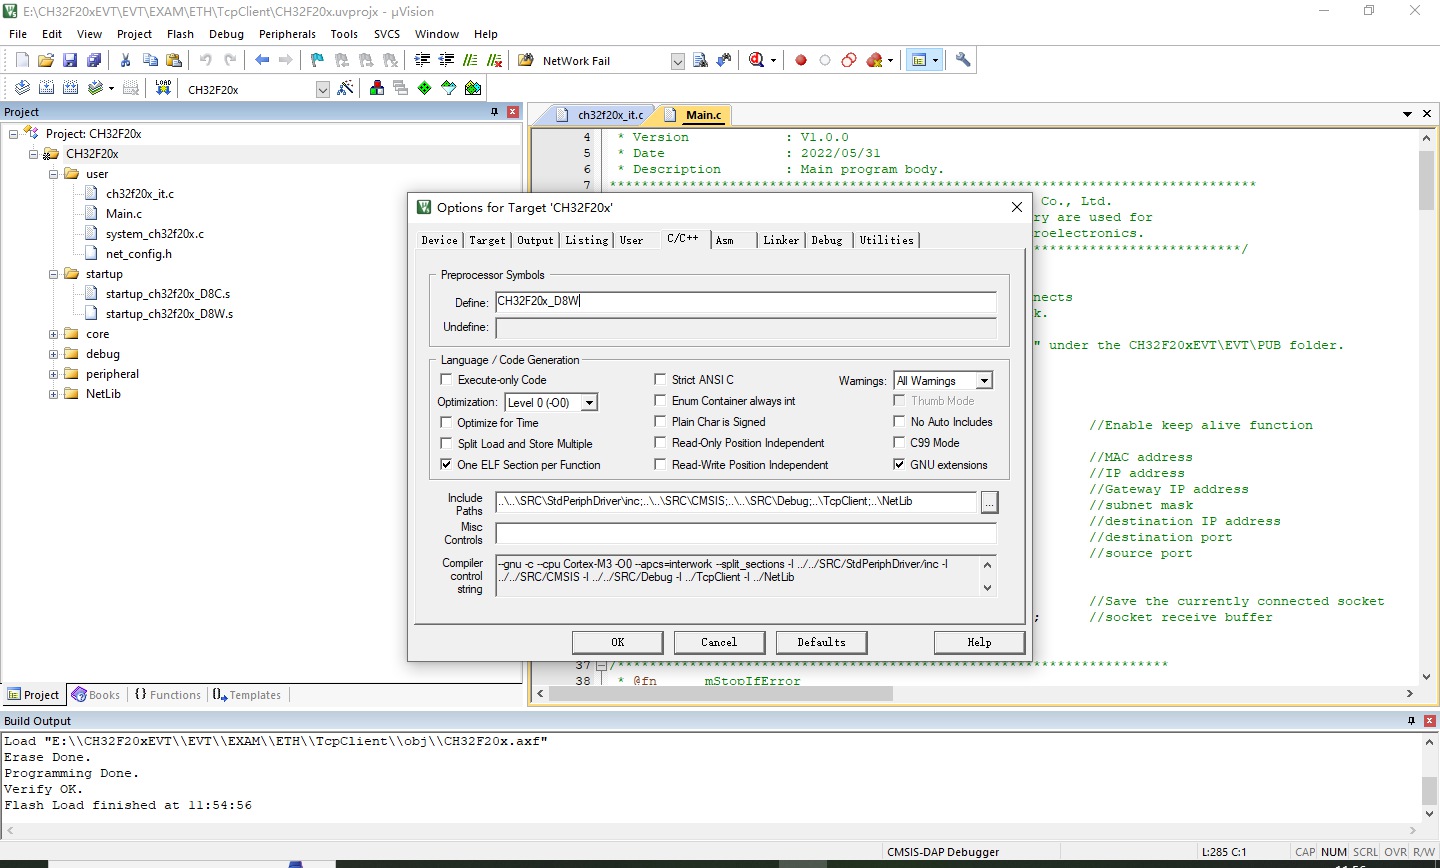Screen dimensions: 1440x868
Task: Uncheck One ELF Section per Function
Action: pyautogui.click(x=446, y=465)
